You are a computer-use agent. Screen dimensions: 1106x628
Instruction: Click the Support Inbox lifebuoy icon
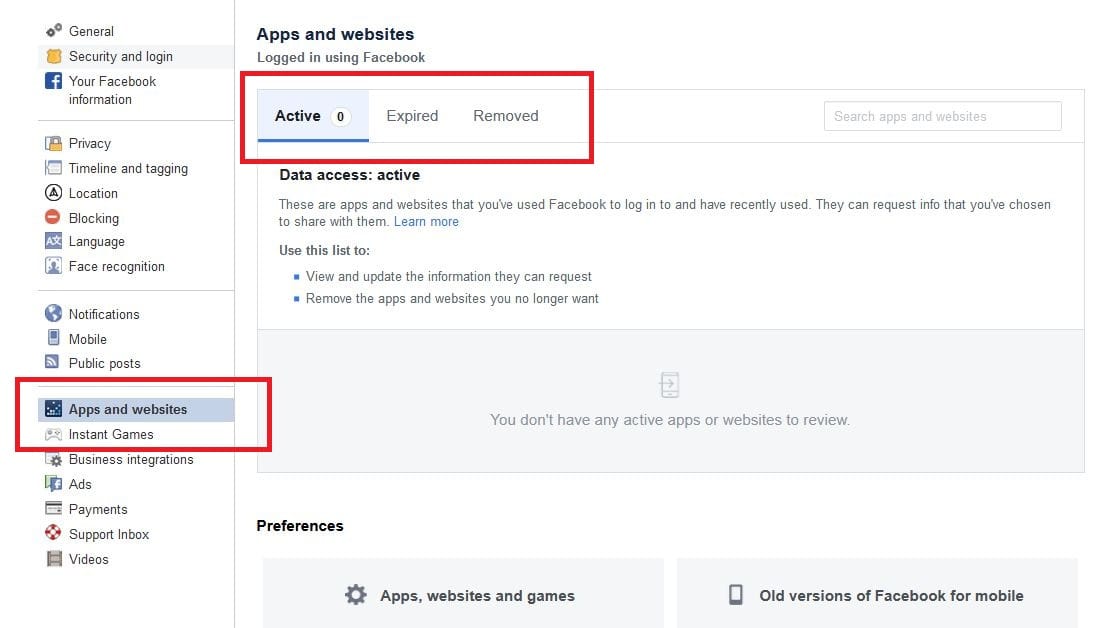(x=54, y=534)
